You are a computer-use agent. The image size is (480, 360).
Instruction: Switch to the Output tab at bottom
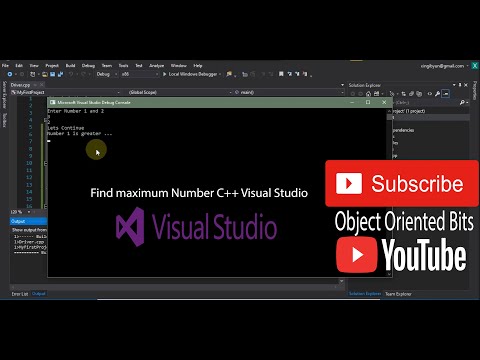39,294
